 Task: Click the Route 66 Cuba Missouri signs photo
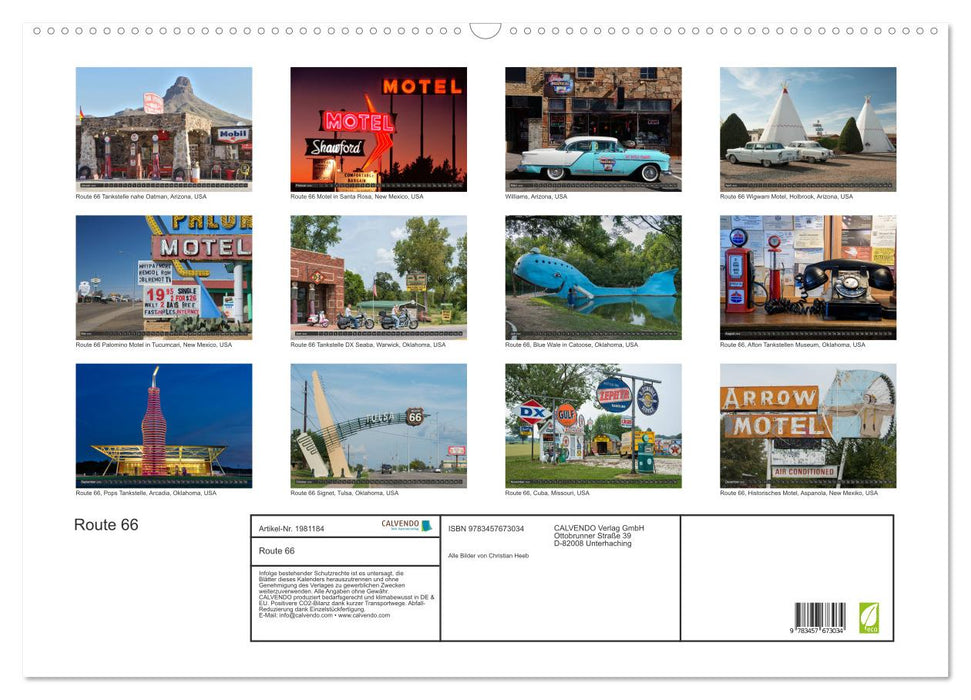click(x=592, y=424)
